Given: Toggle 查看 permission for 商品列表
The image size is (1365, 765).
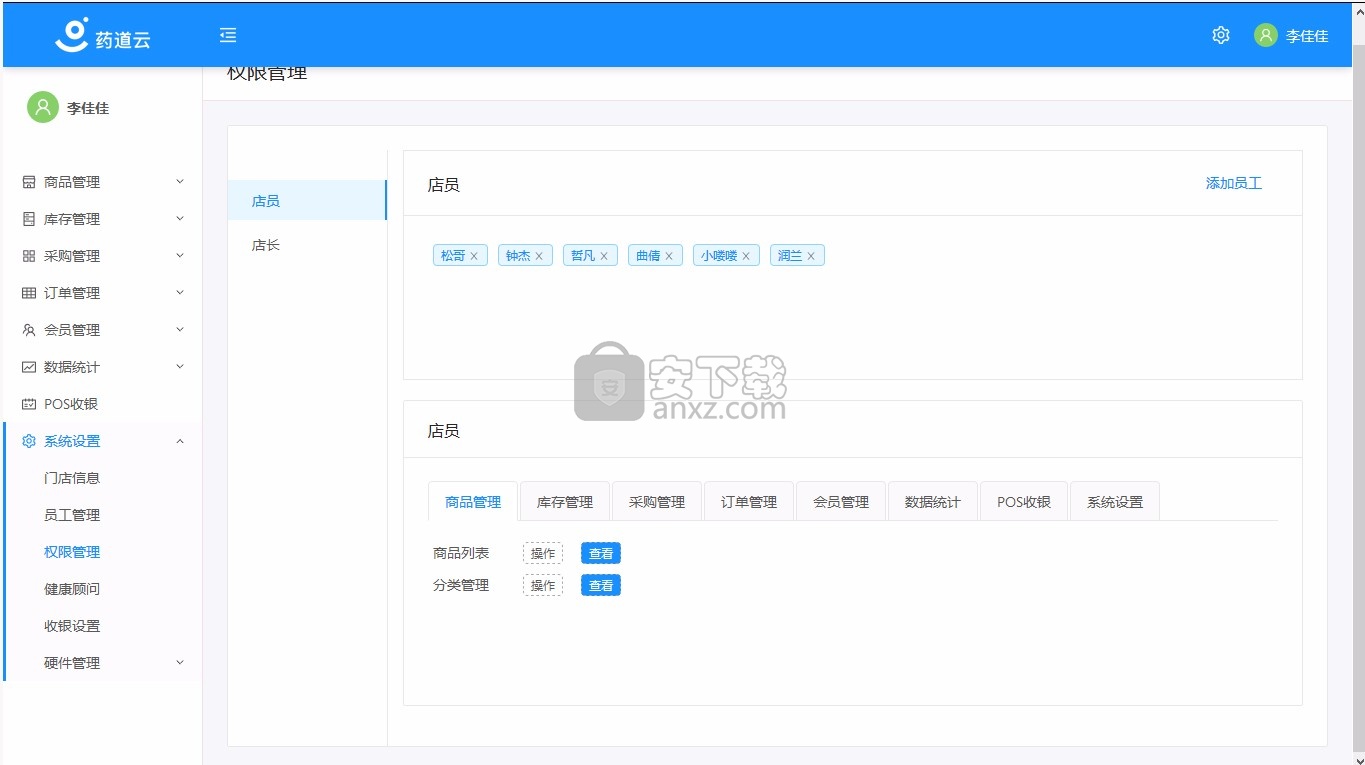Looking at the screenshot, I should click(601, 553).
